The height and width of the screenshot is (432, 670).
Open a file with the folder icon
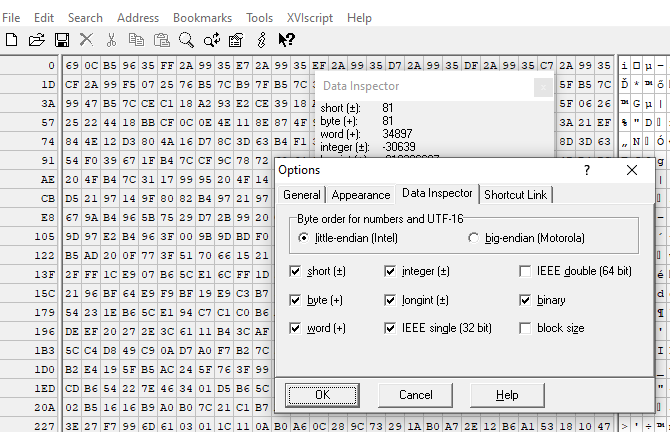37,40
